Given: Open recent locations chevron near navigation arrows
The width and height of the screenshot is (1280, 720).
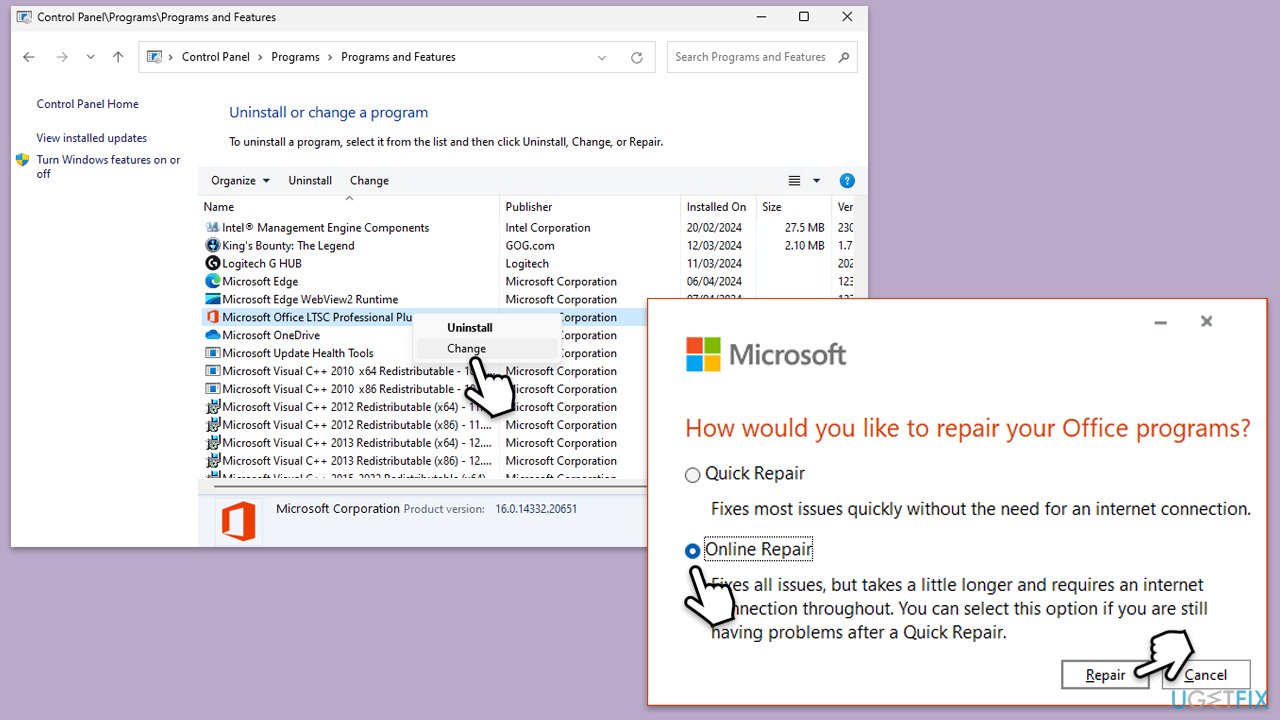Looking at the screenshot, I should tap(90, 57).
